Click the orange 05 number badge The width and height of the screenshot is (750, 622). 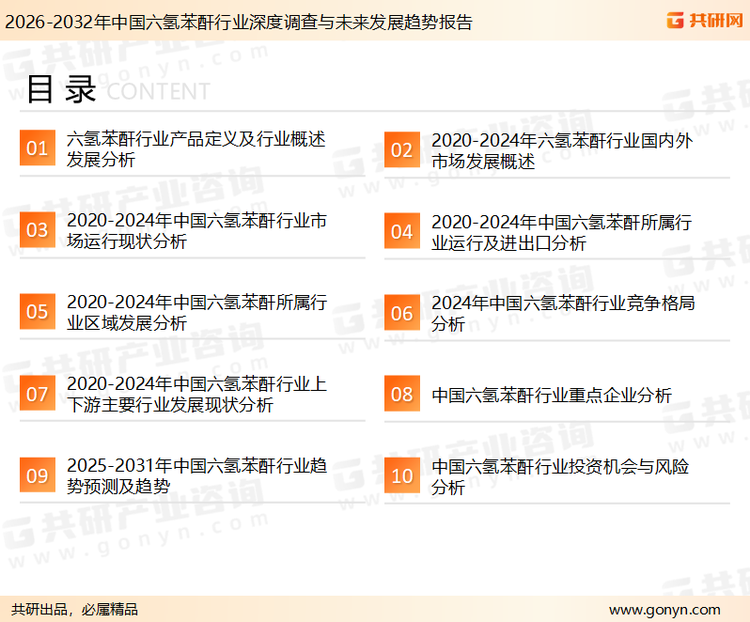point(37,311)
